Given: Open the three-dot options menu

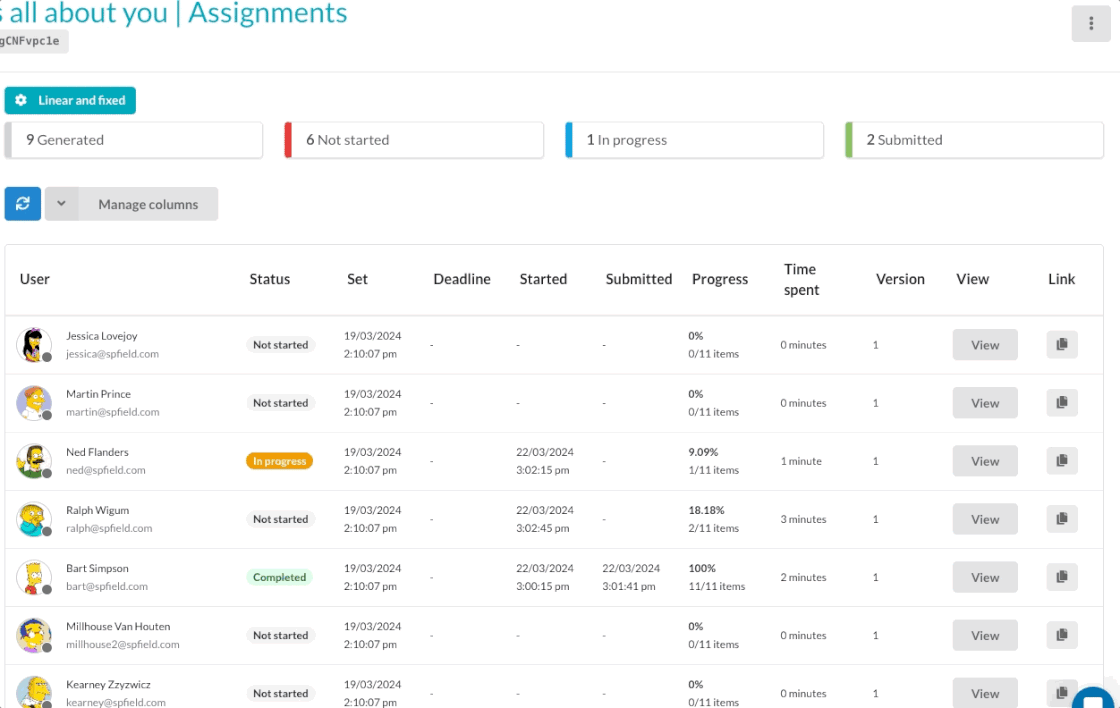Looking at the screenshot, I should 1091,23.
